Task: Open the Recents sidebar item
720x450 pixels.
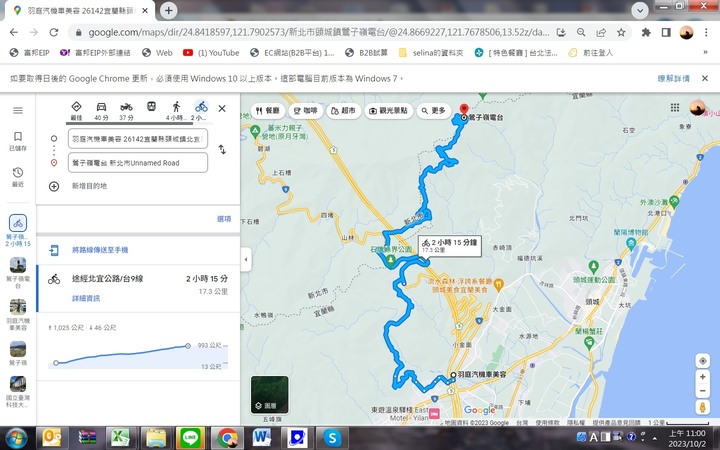Action: pos(18,177)
